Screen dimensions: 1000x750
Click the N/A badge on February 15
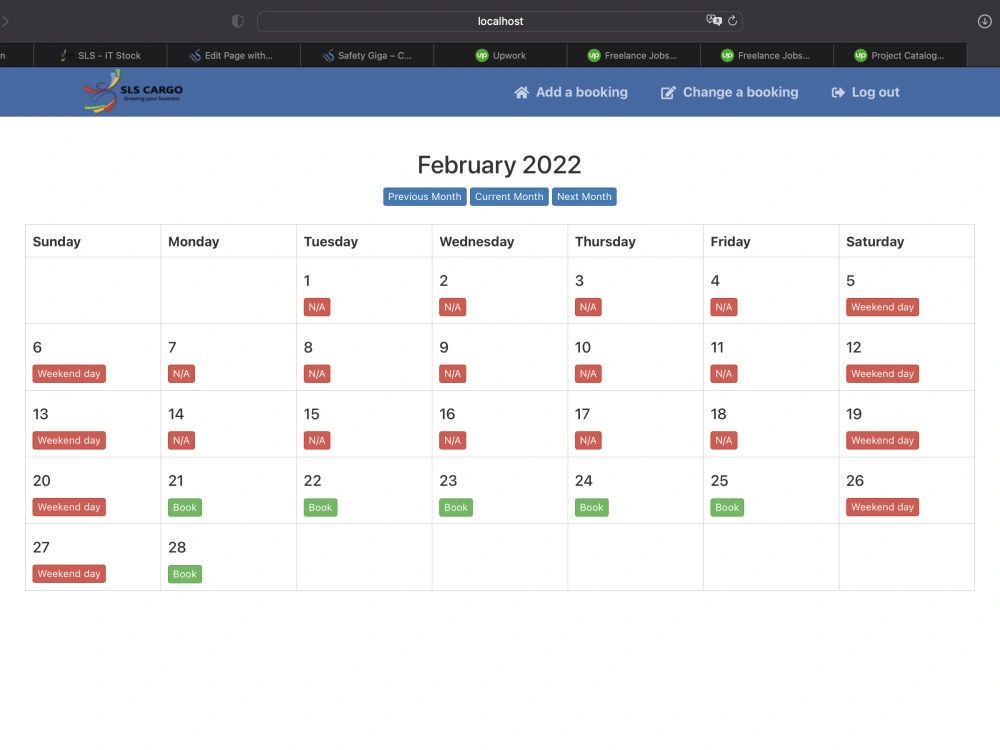[x=317, y=441]
